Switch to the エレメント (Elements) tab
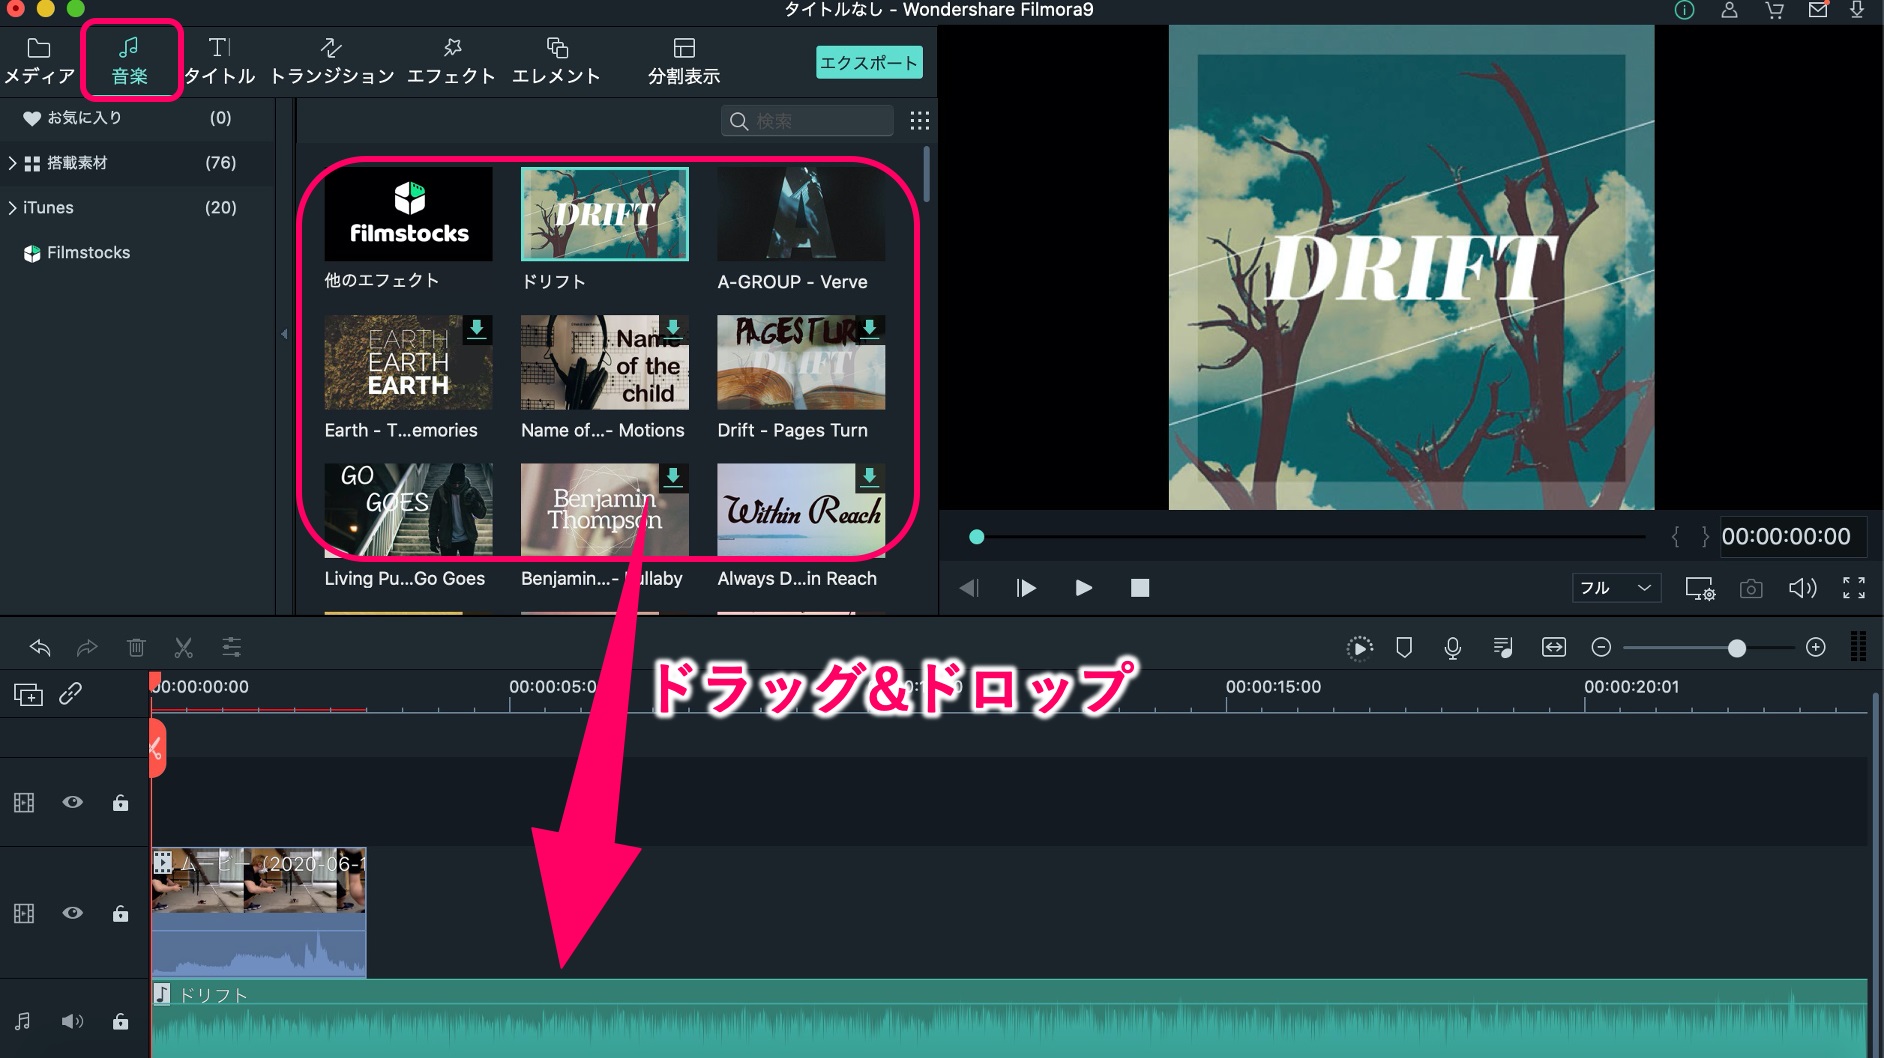The height and width of the screenshot is (1058, 1884). click(x=556, y=61)
